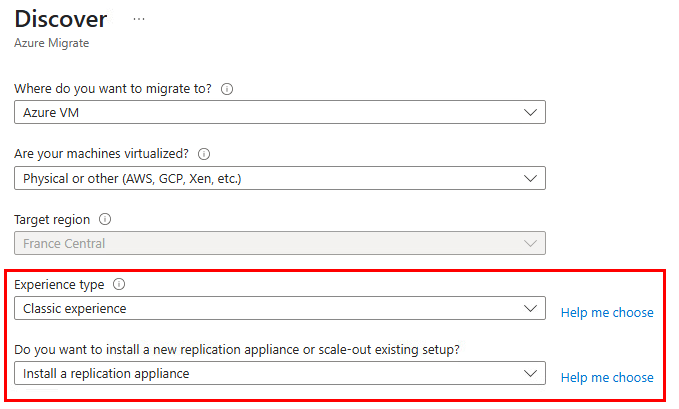This screenshot has height=409, width=679.
Task: Click the Azure Migrate subtitle text
Action: pos(52,43)
